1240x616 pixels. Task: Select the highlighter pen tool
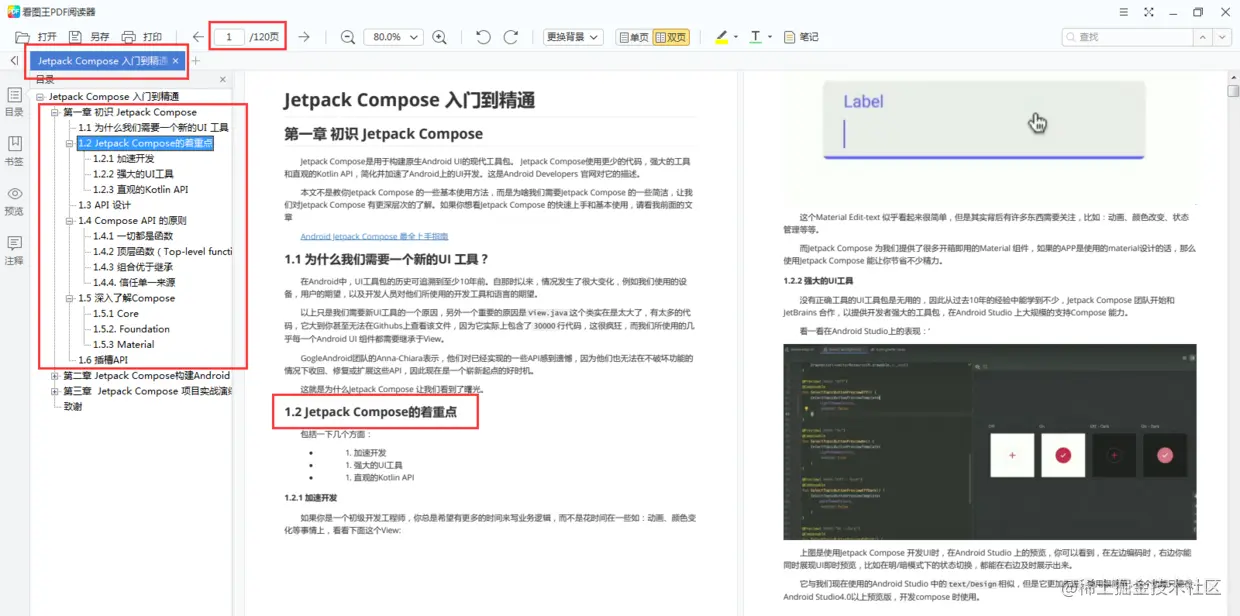pos(722,37)
